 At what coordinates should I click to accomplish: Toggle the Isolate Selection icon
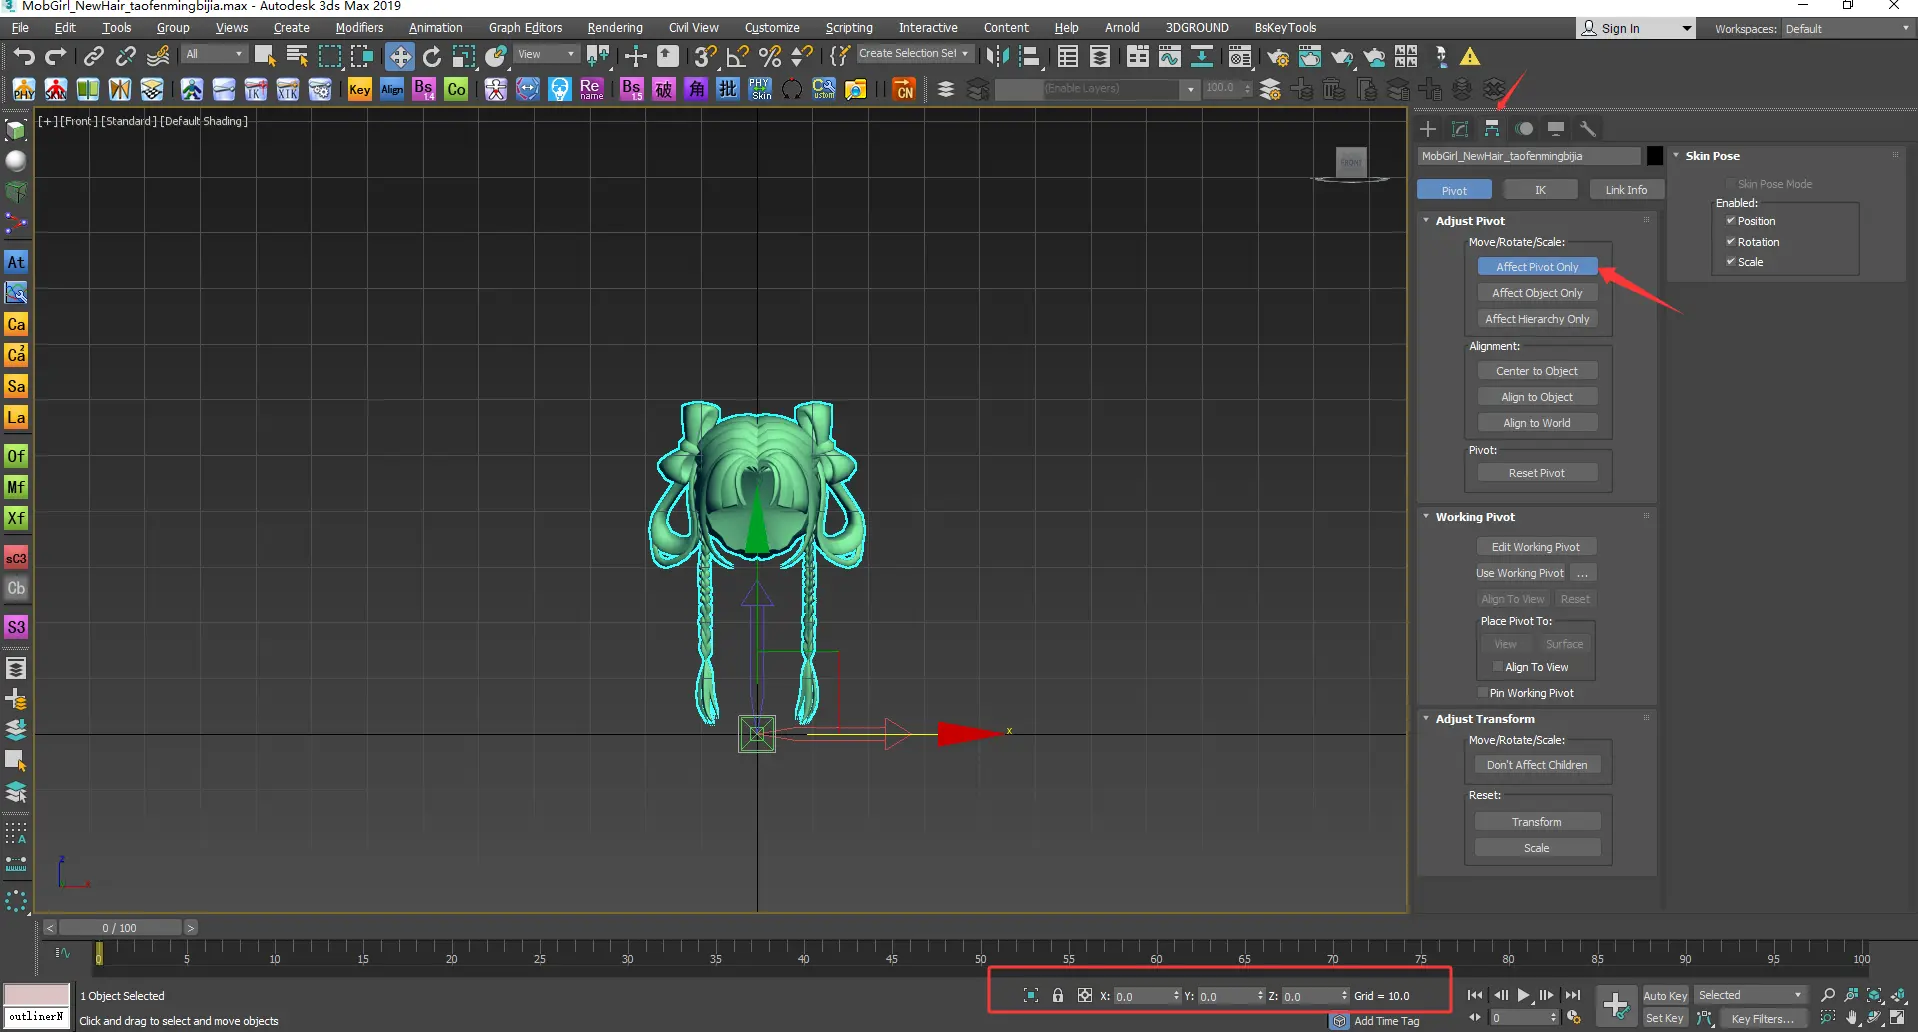coord(1031,995)
